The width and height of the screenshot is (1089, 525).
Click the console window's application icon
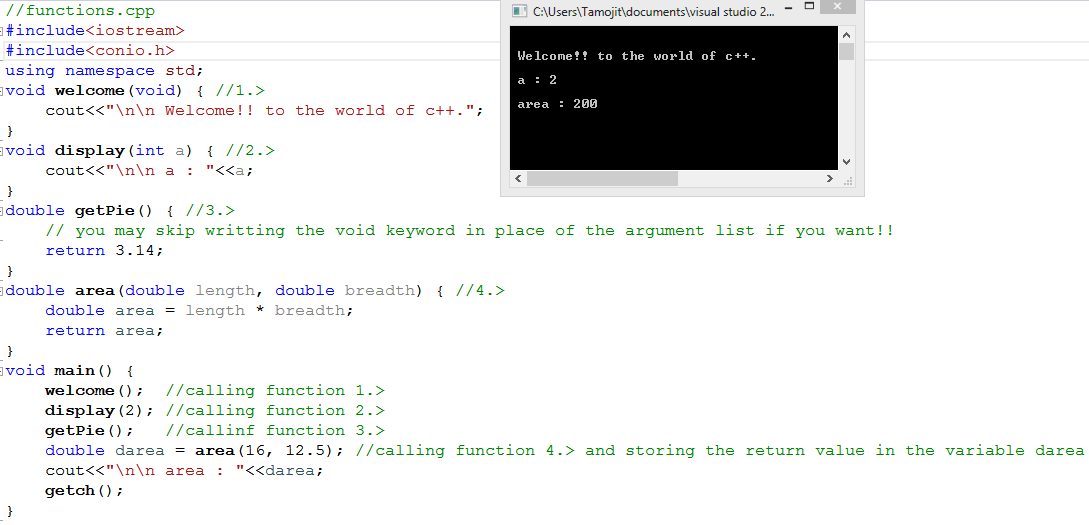coord(517,10)
